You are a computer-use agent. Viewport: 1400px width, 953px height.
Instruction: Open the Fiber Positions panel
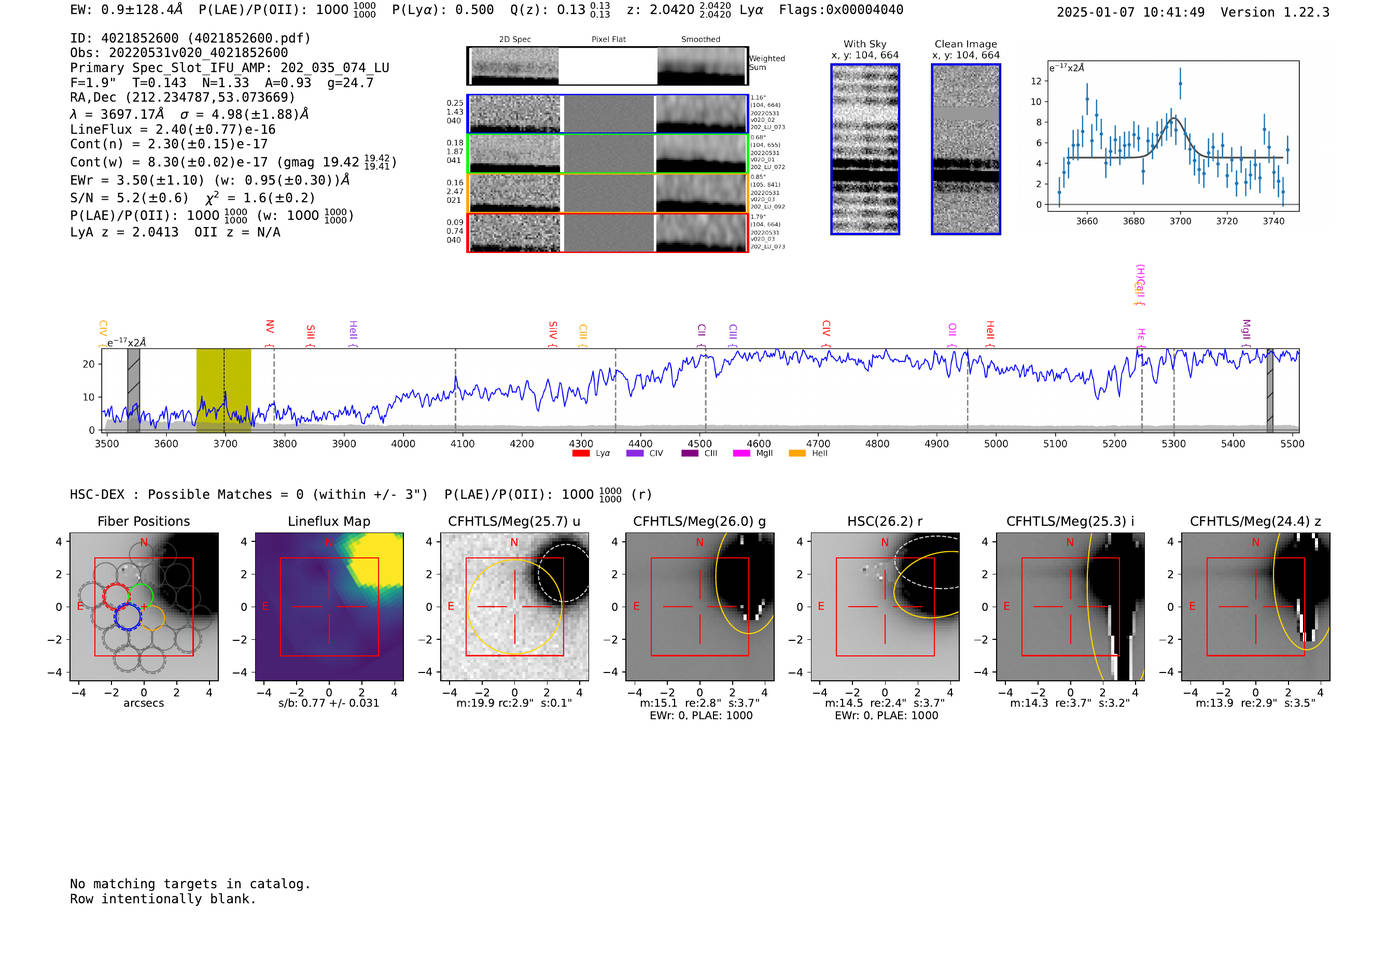point(144,606)
